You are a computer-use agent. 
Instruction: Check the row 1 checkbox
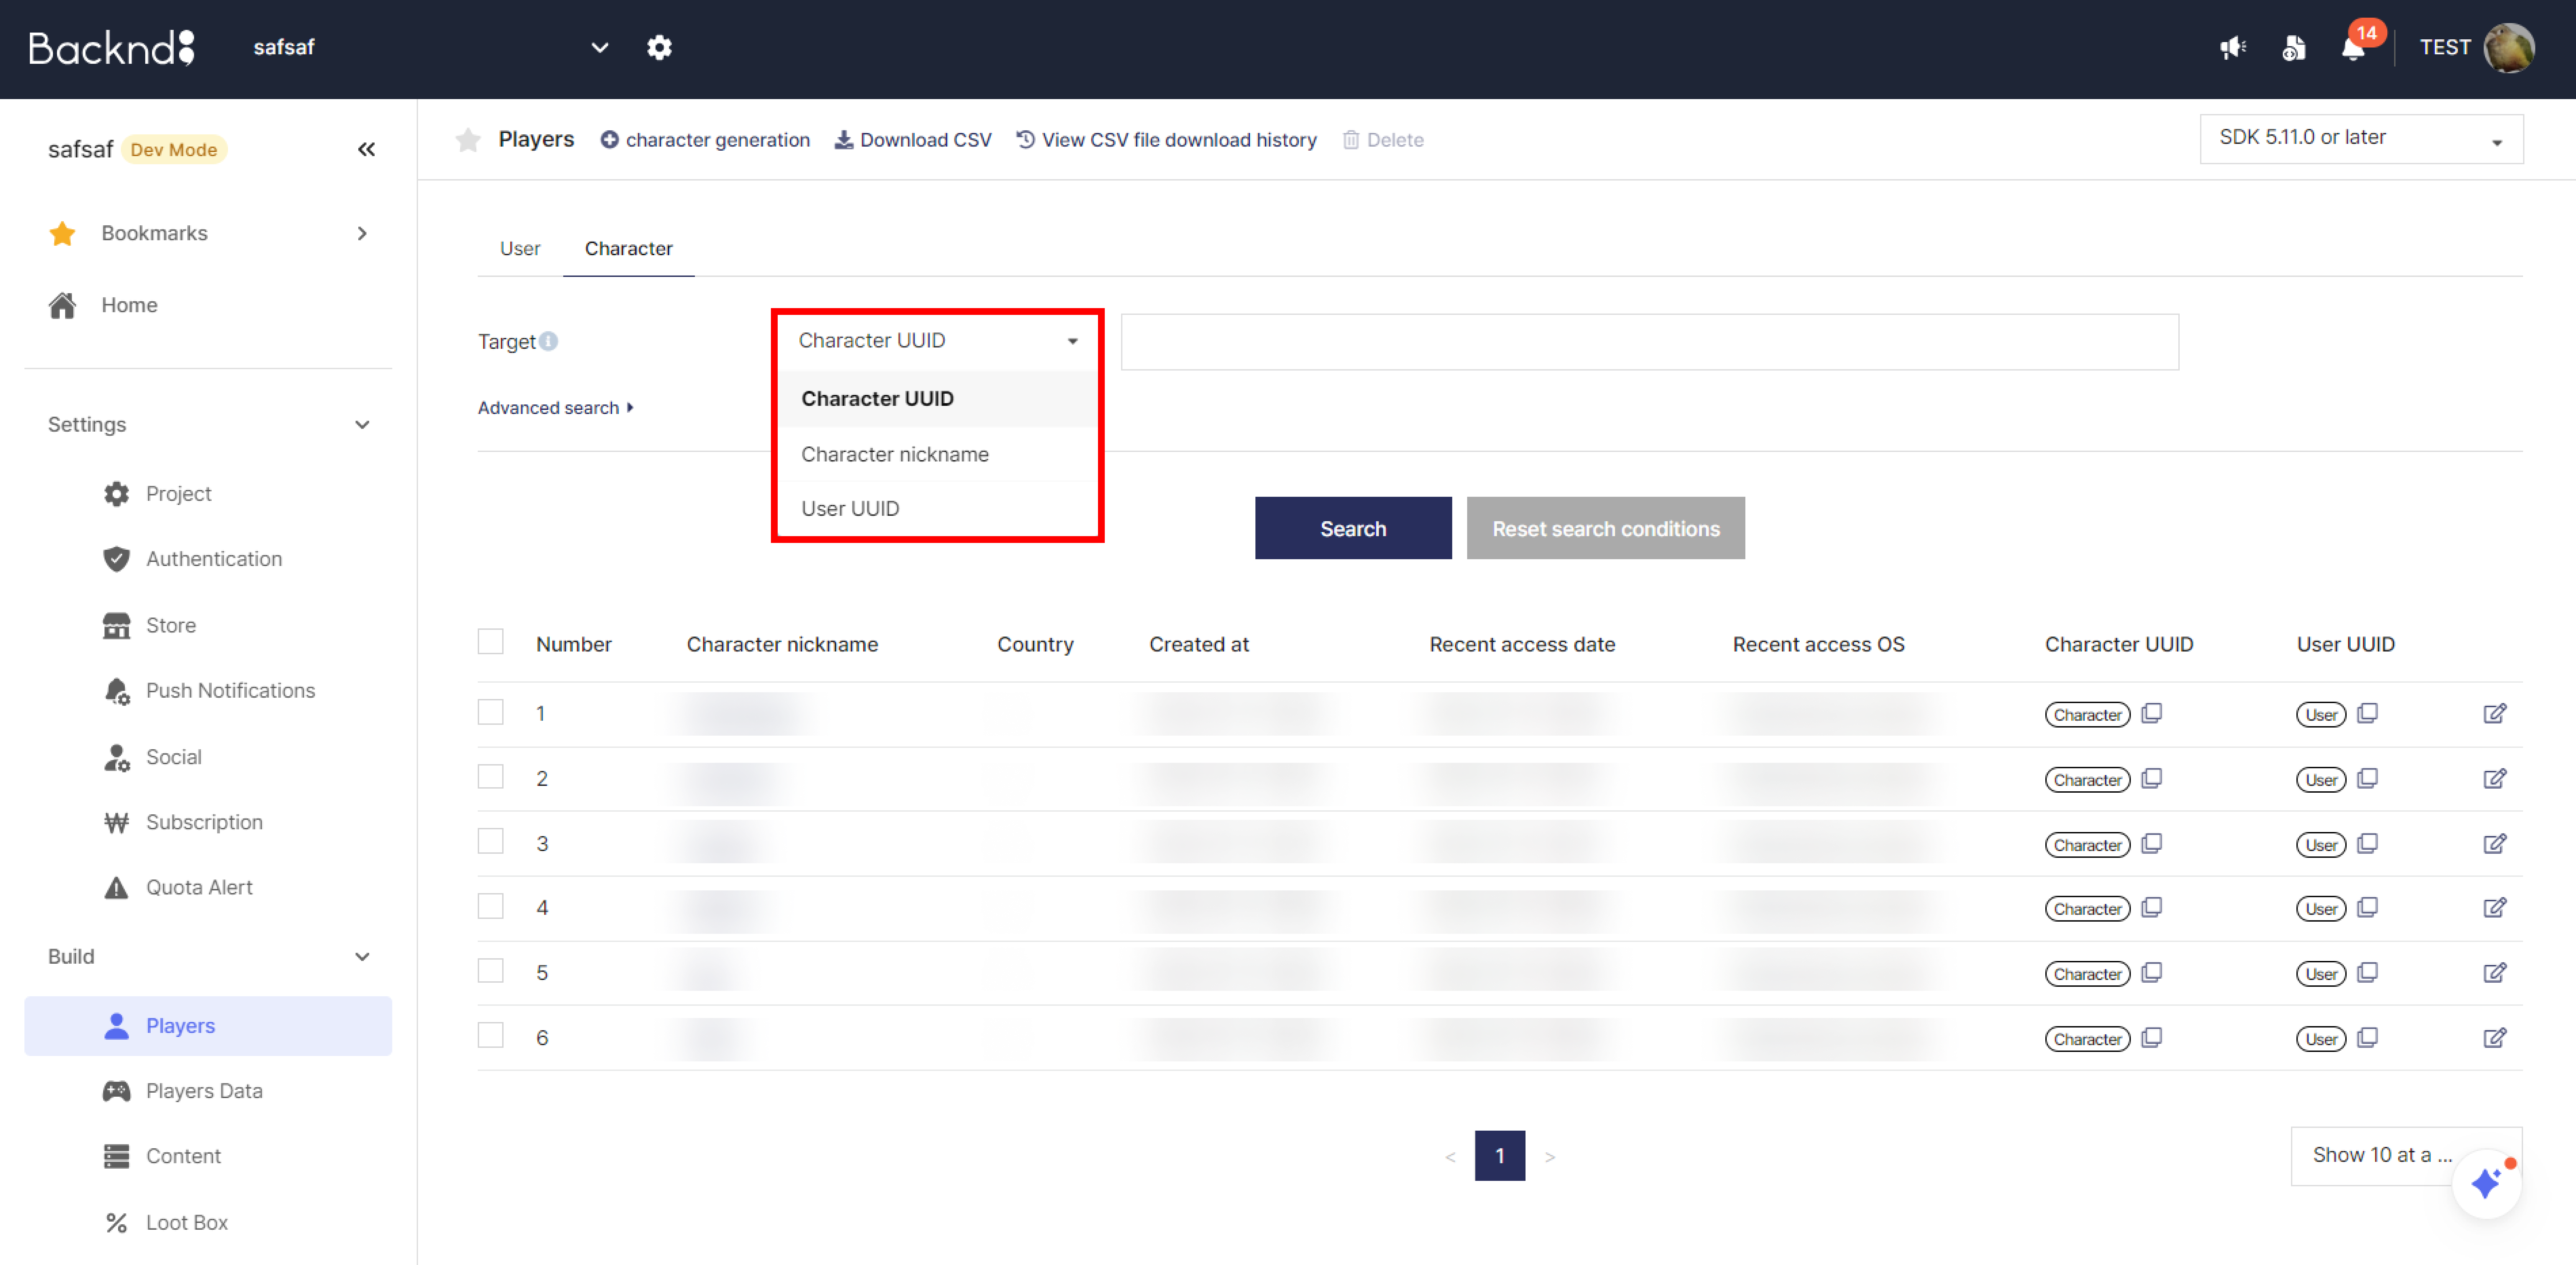490,712
